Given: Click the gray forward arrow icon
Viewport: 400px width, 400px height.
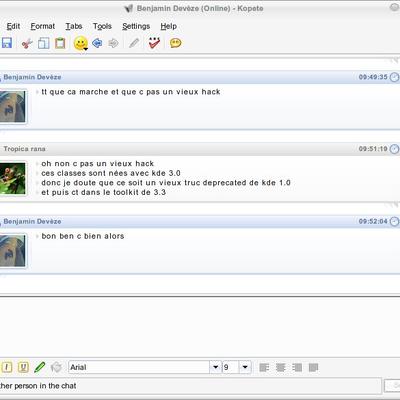Looking at the screenshot, I should (x=114, y=43).
